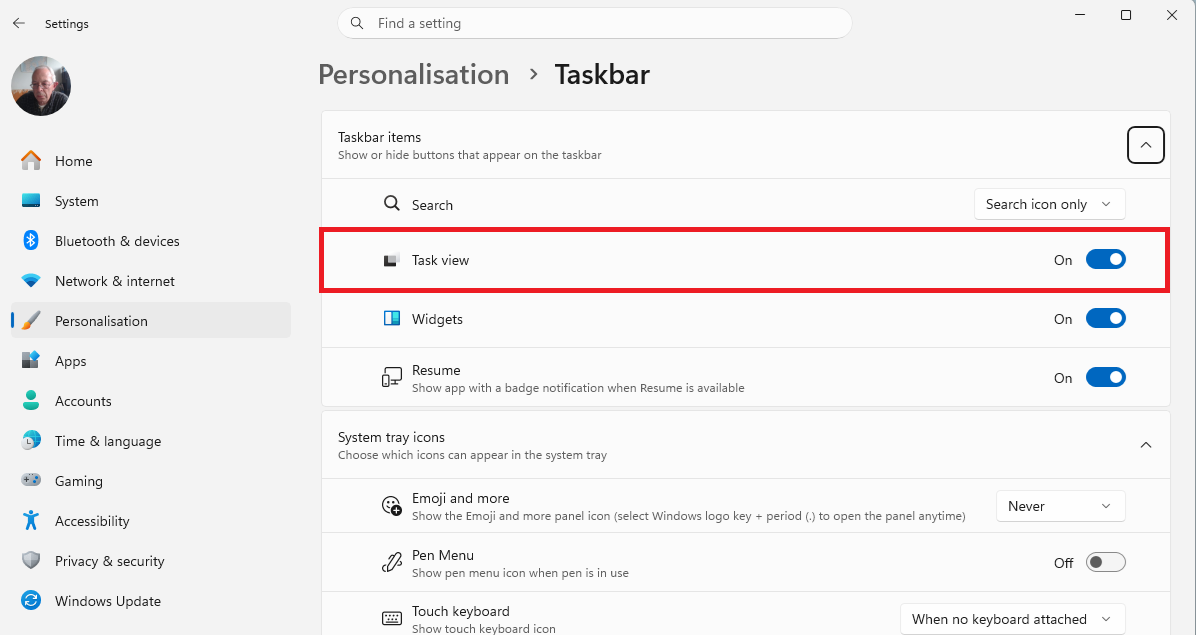This screenshot has width=1196, height=635.
Task: Open Windows Update via its icon
Action: tap(31, 601)
